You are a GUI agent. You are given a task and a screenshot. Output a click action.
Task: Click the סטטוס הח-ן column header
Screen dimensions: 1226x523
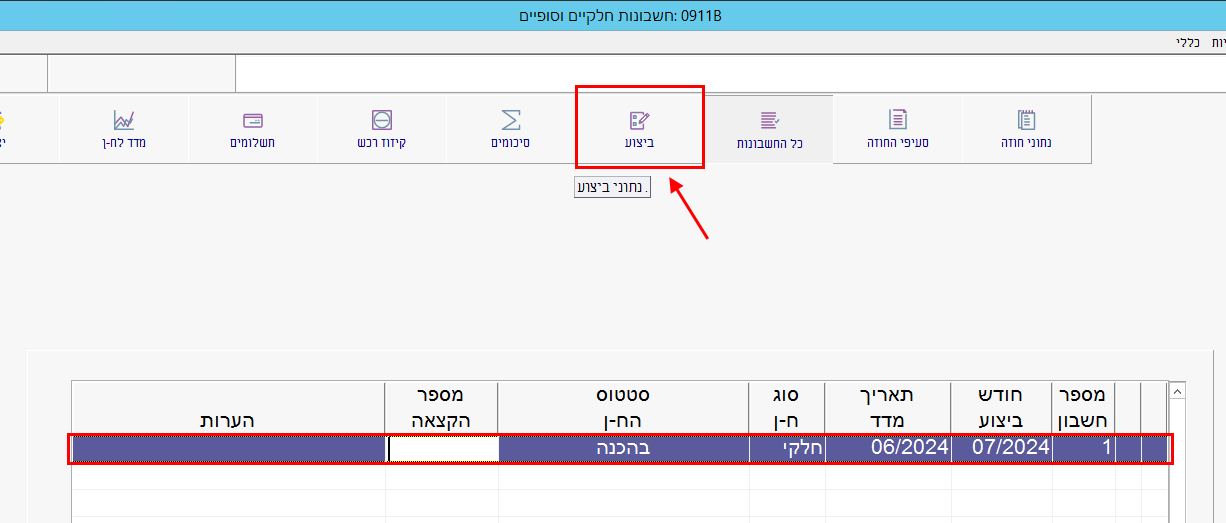pyautogui.click(x=624, y=408)
